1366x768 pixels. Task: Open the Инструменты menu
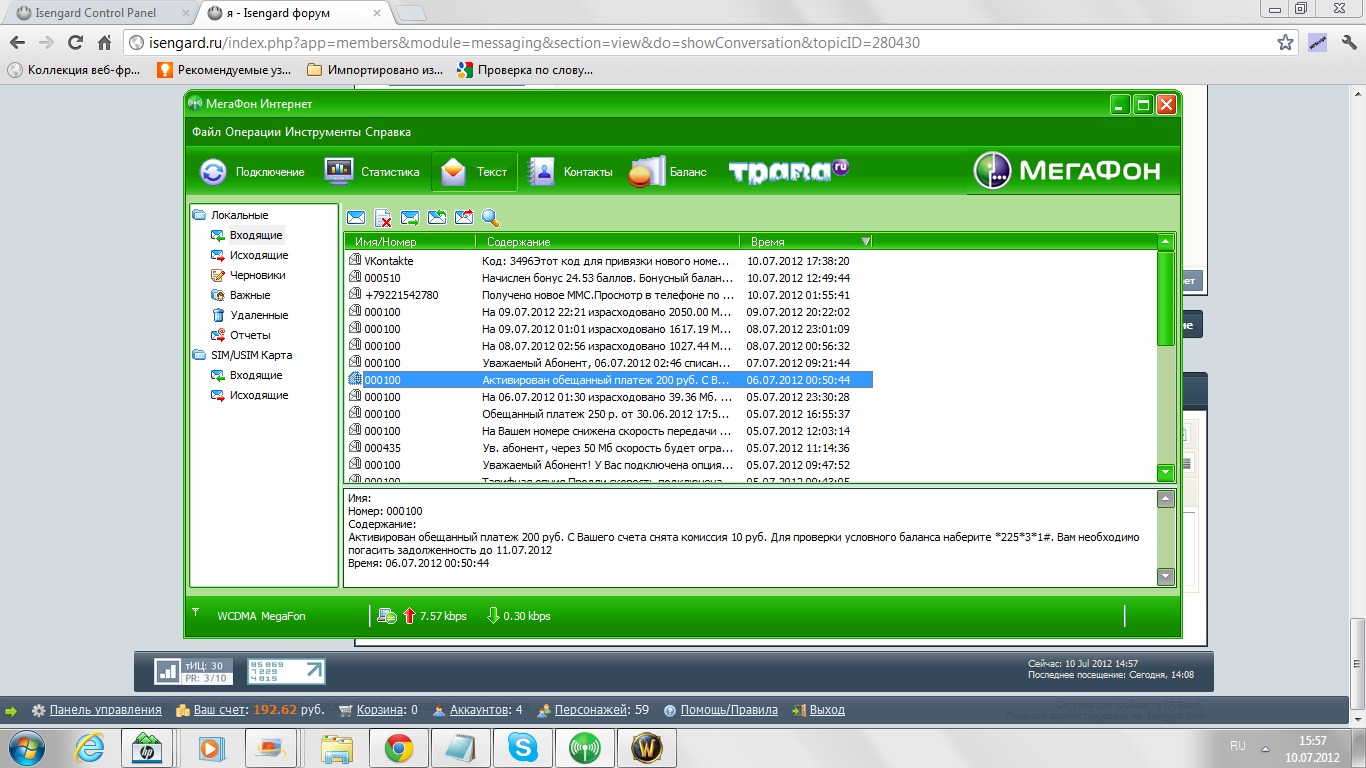[x=322, y=132]
